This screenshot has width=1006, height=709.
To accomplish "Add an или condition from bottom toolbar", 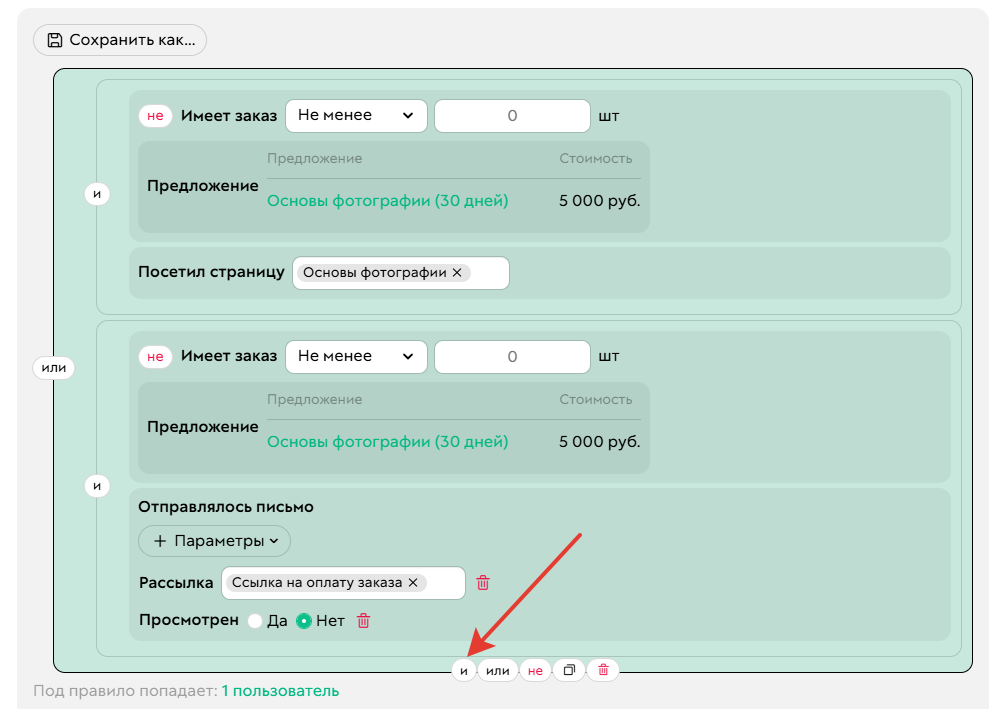I will 497,671.
